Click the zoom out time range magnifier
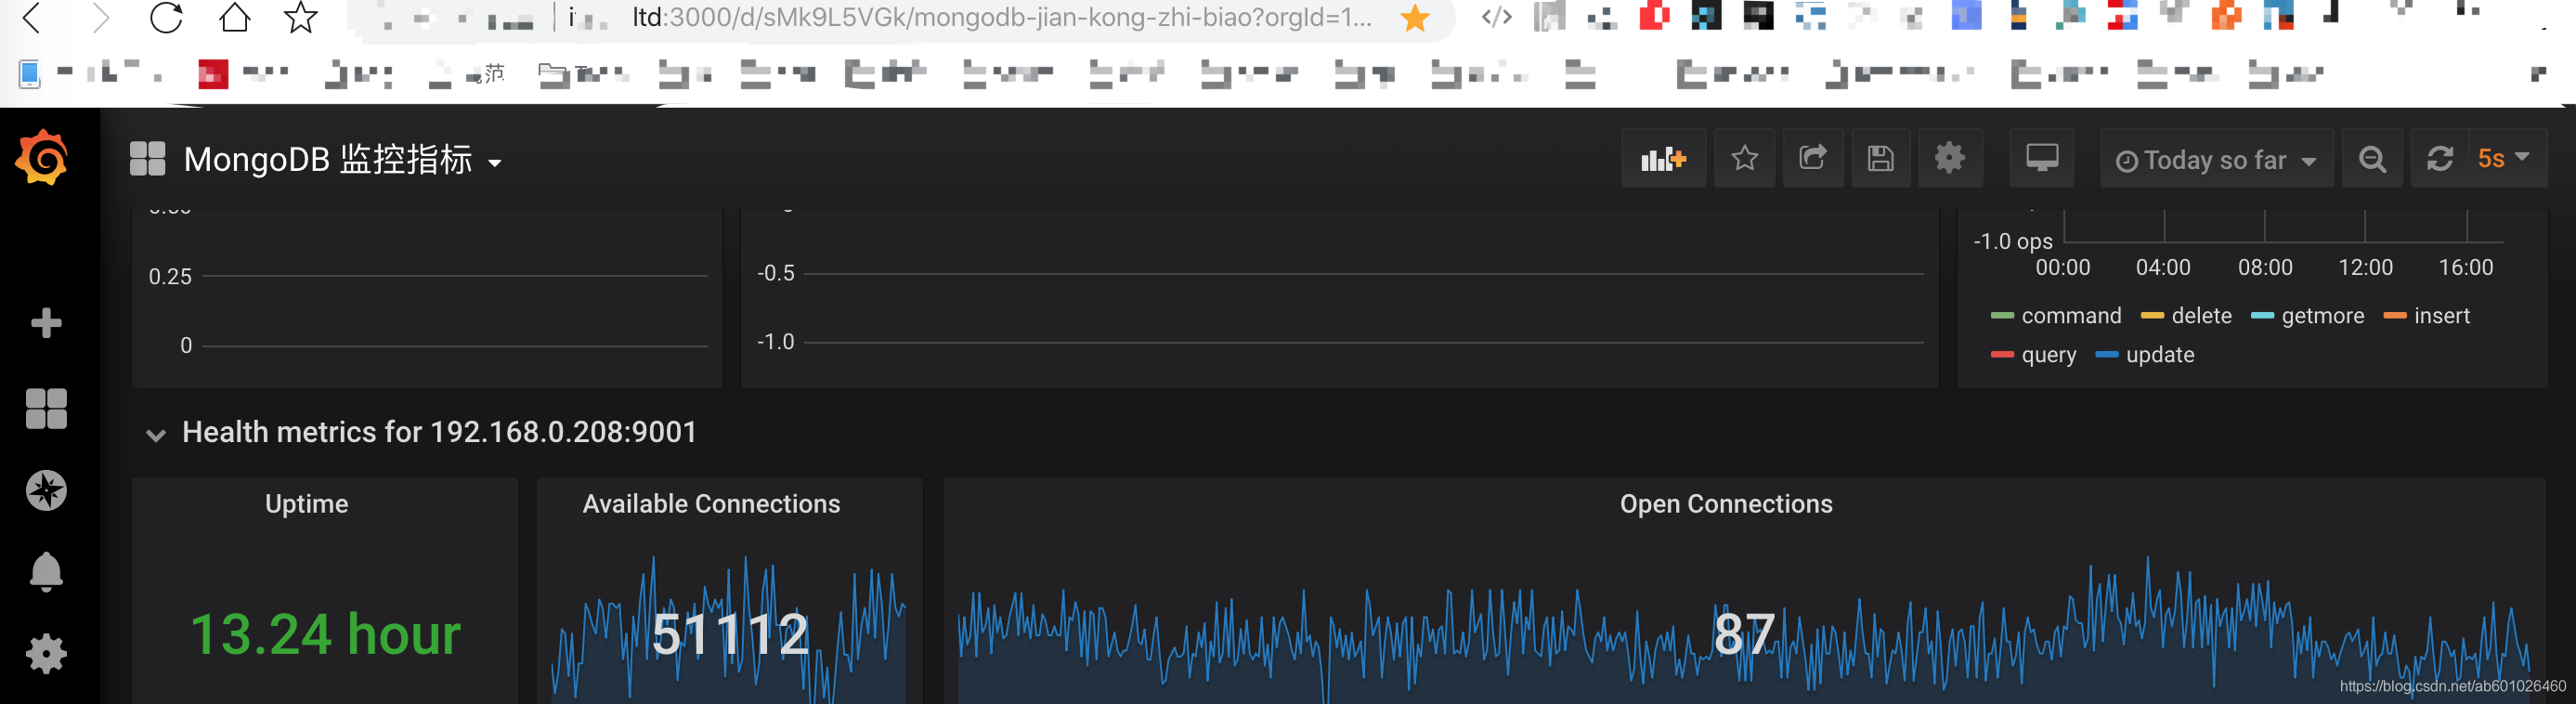 point(2372,158)
